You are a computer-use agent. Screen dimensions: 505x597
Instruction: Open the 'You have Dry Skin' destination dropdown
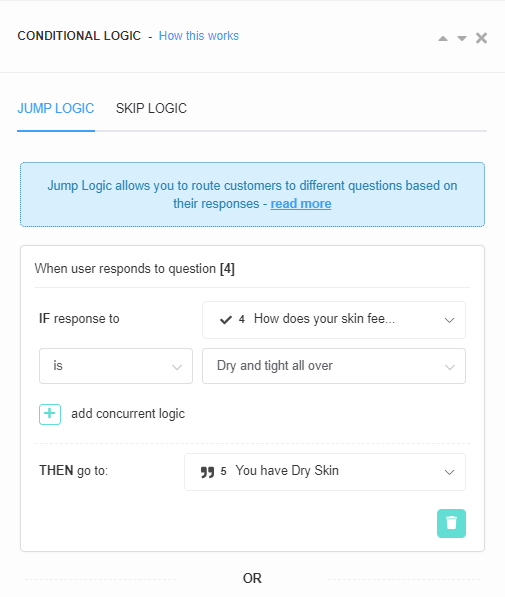pos(325,472)
